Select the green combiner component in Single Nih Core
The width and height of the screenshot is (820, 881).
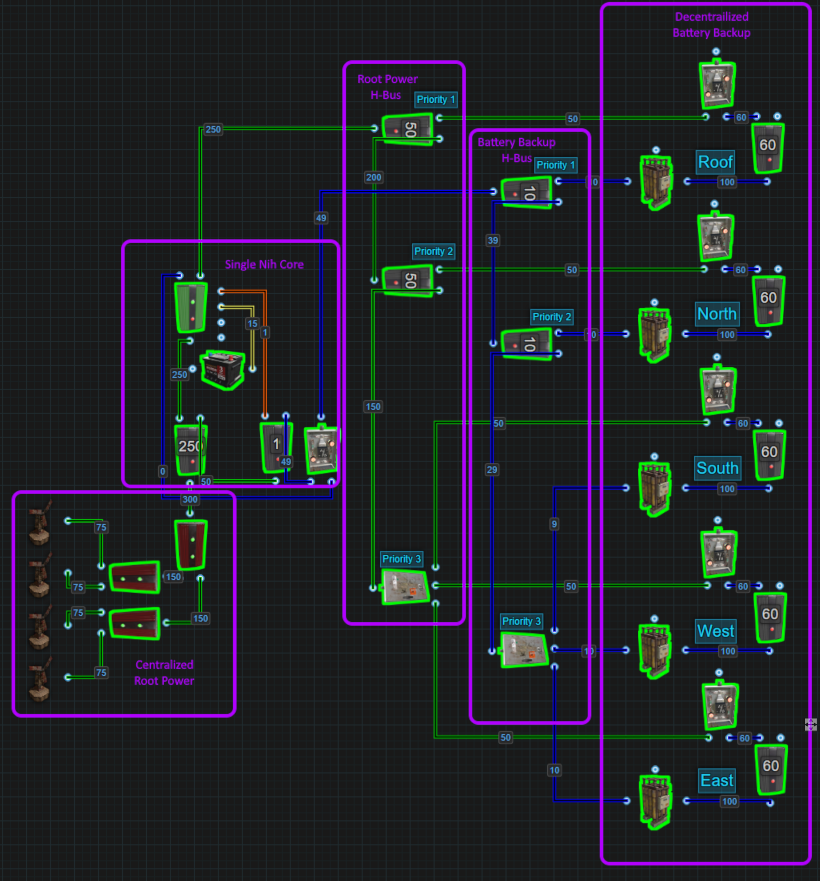coord(191,307)
